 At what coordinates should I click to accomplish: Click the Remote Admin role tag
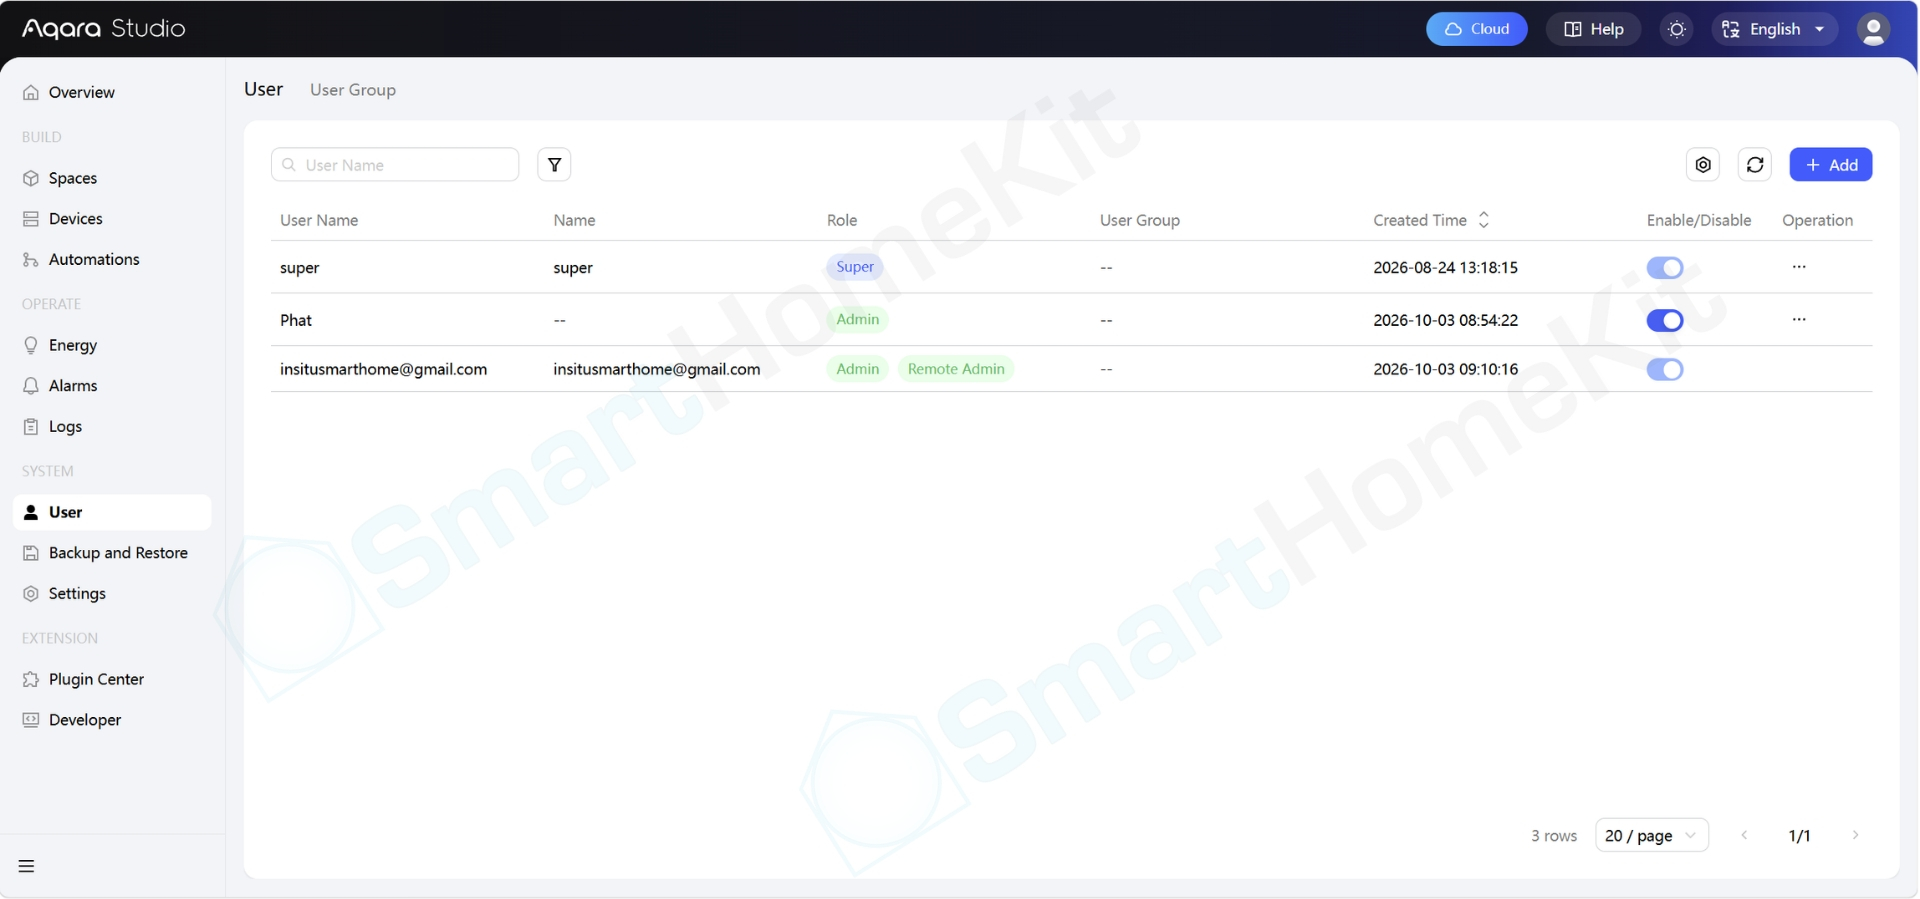(x=956, y=369)
